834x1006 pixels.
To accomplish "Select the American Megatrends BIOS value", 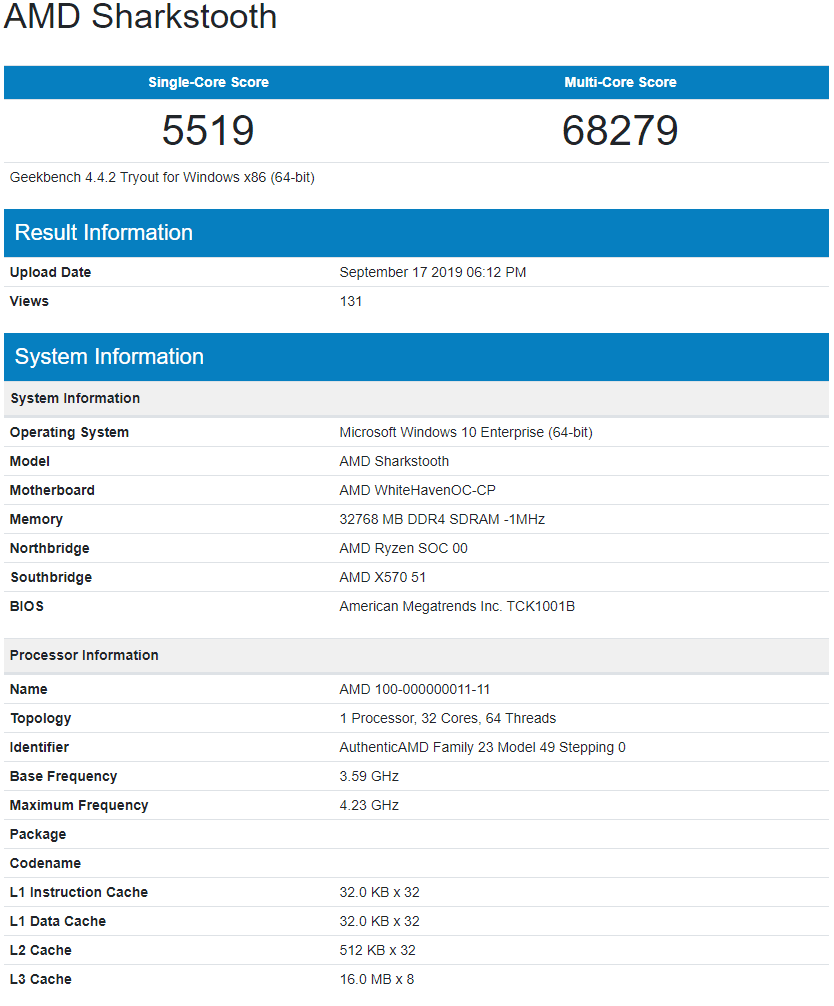I will pyautogui.click(x=458, y=606).
